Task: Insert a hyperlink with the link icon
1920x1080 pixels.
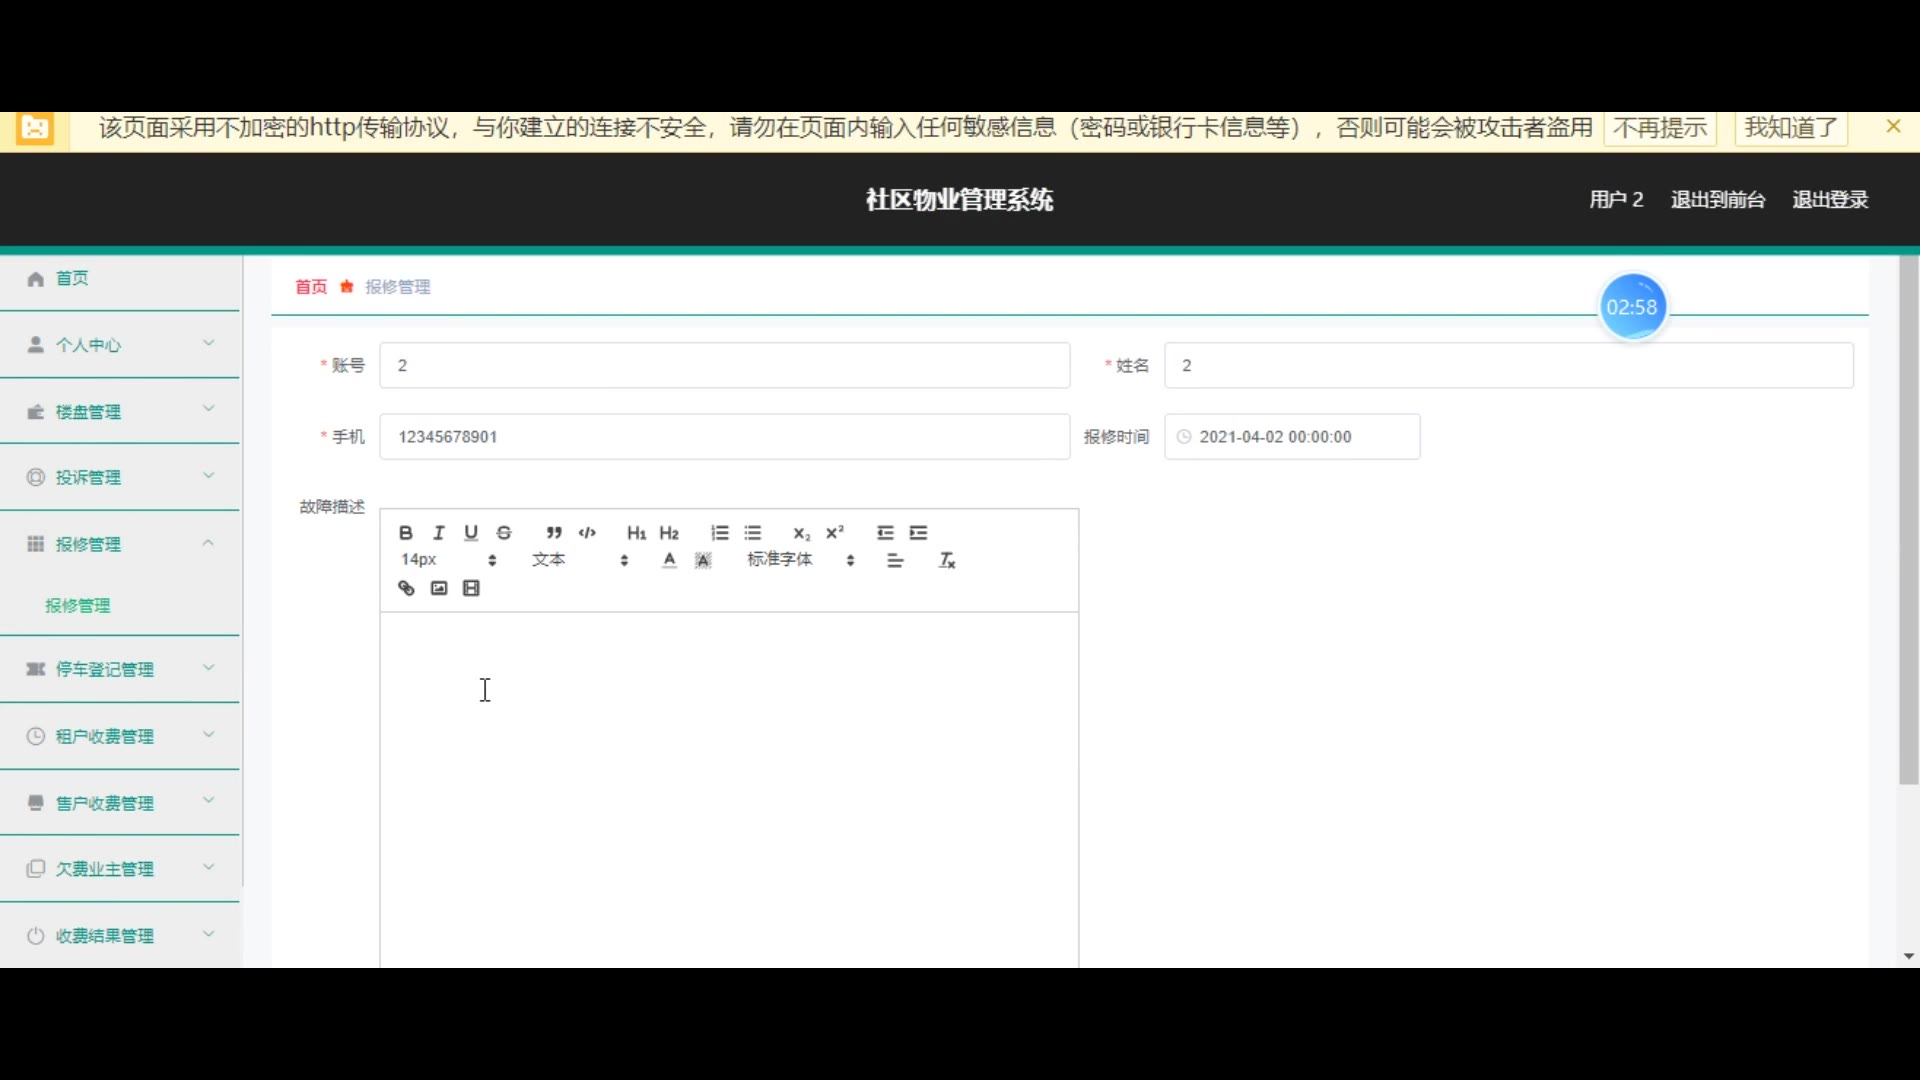Action: 406,588
